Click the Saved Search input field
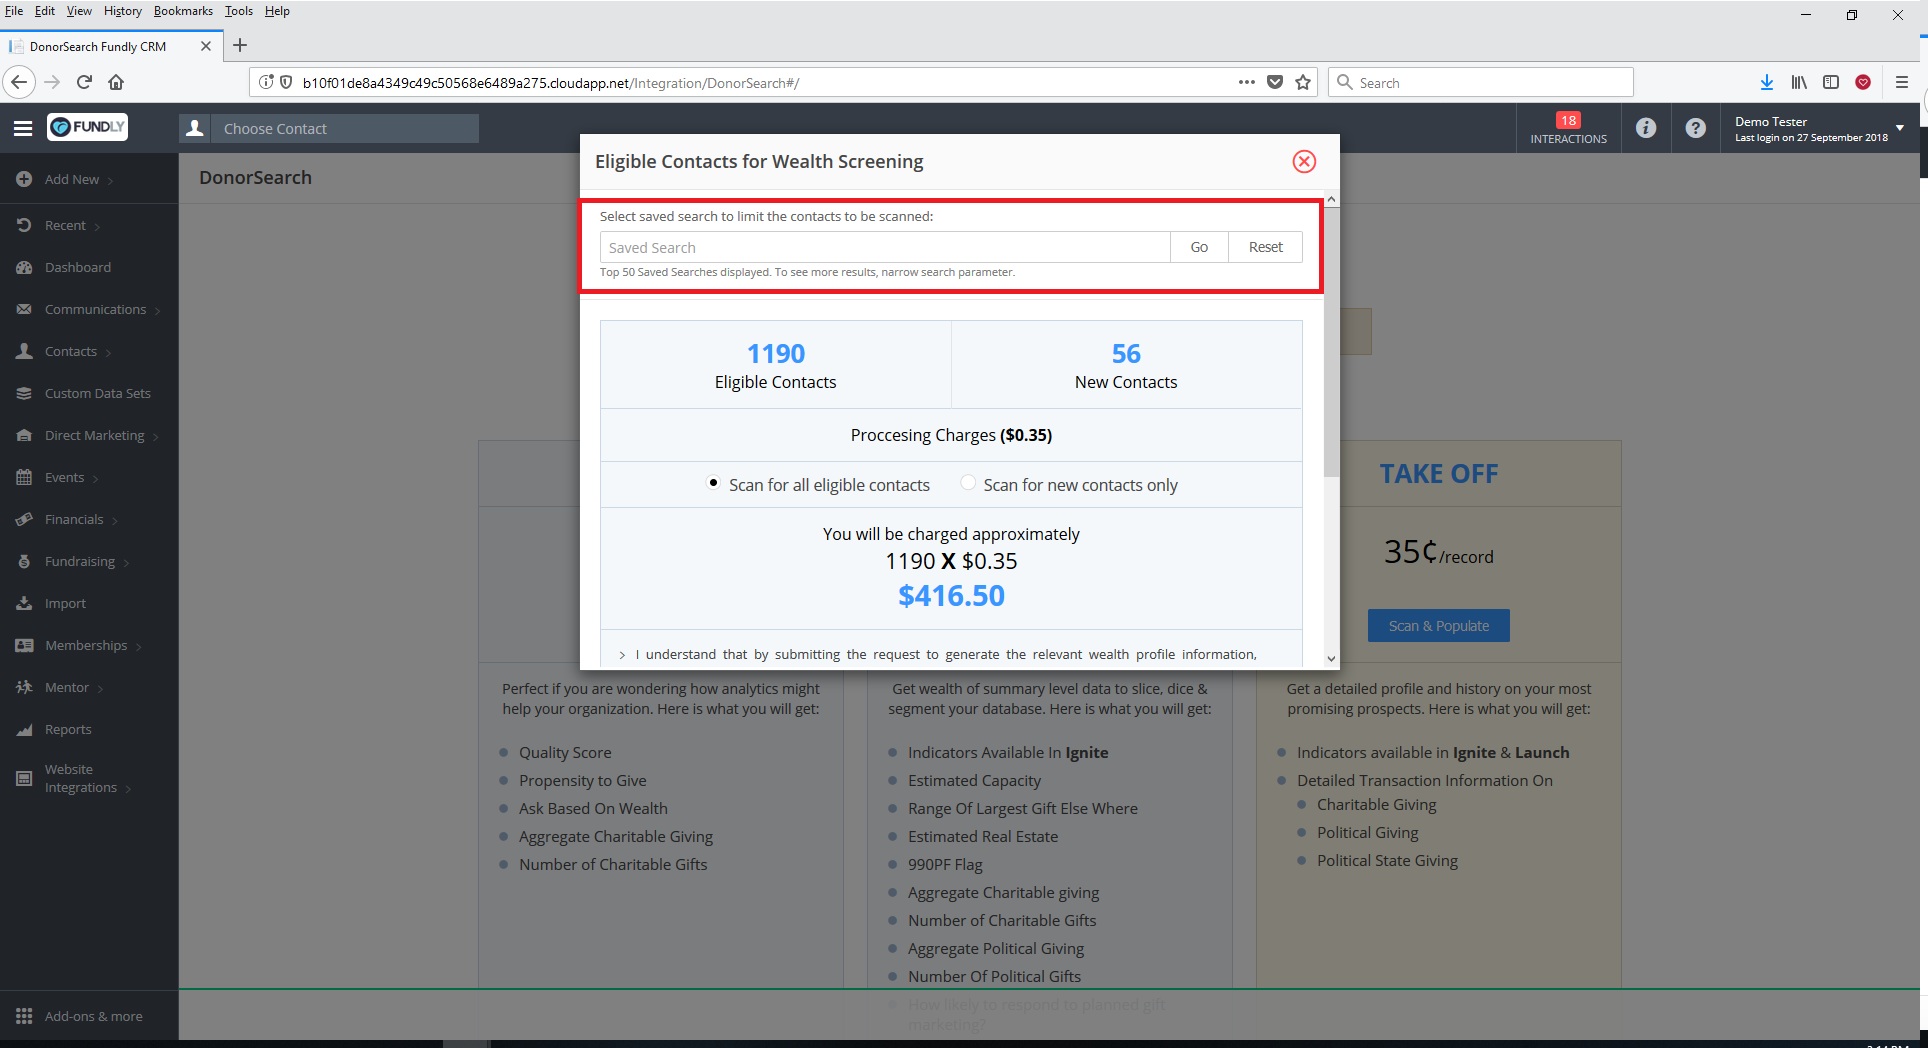This screenshot has width=1928, height=1048. click(884, 247)
